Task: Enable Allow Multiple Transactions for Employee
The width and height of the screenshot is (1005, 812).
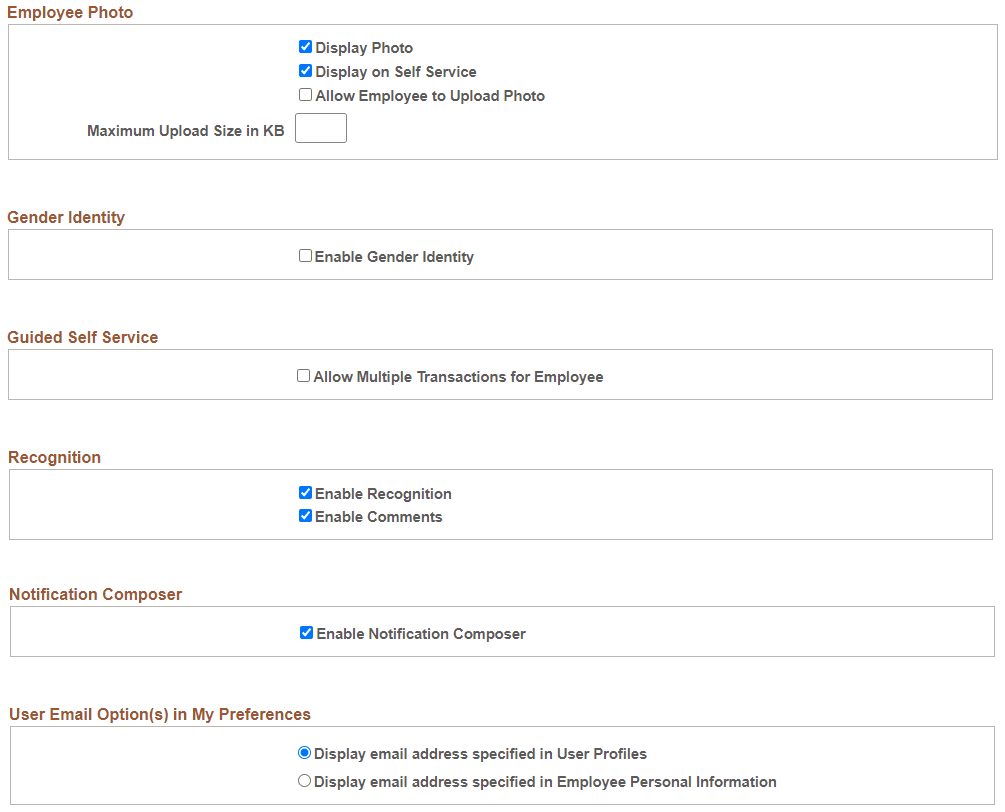Action: [x=303, y=375]
